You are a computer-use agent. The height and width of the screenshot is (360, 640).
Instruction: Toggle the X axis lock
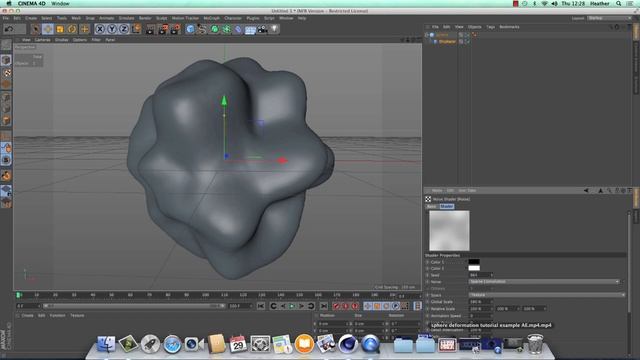(x=100, y=29)
